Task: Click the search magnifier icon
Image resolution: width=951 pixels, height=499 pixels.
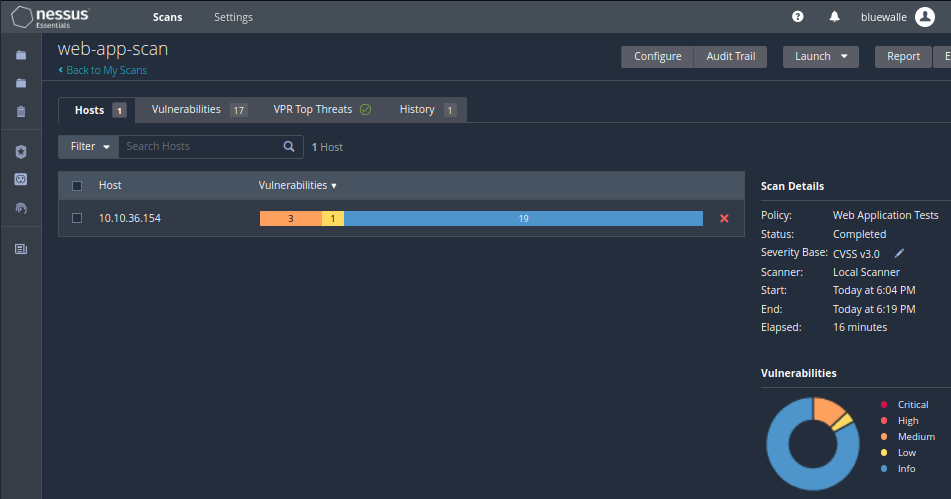Action: 289,146
